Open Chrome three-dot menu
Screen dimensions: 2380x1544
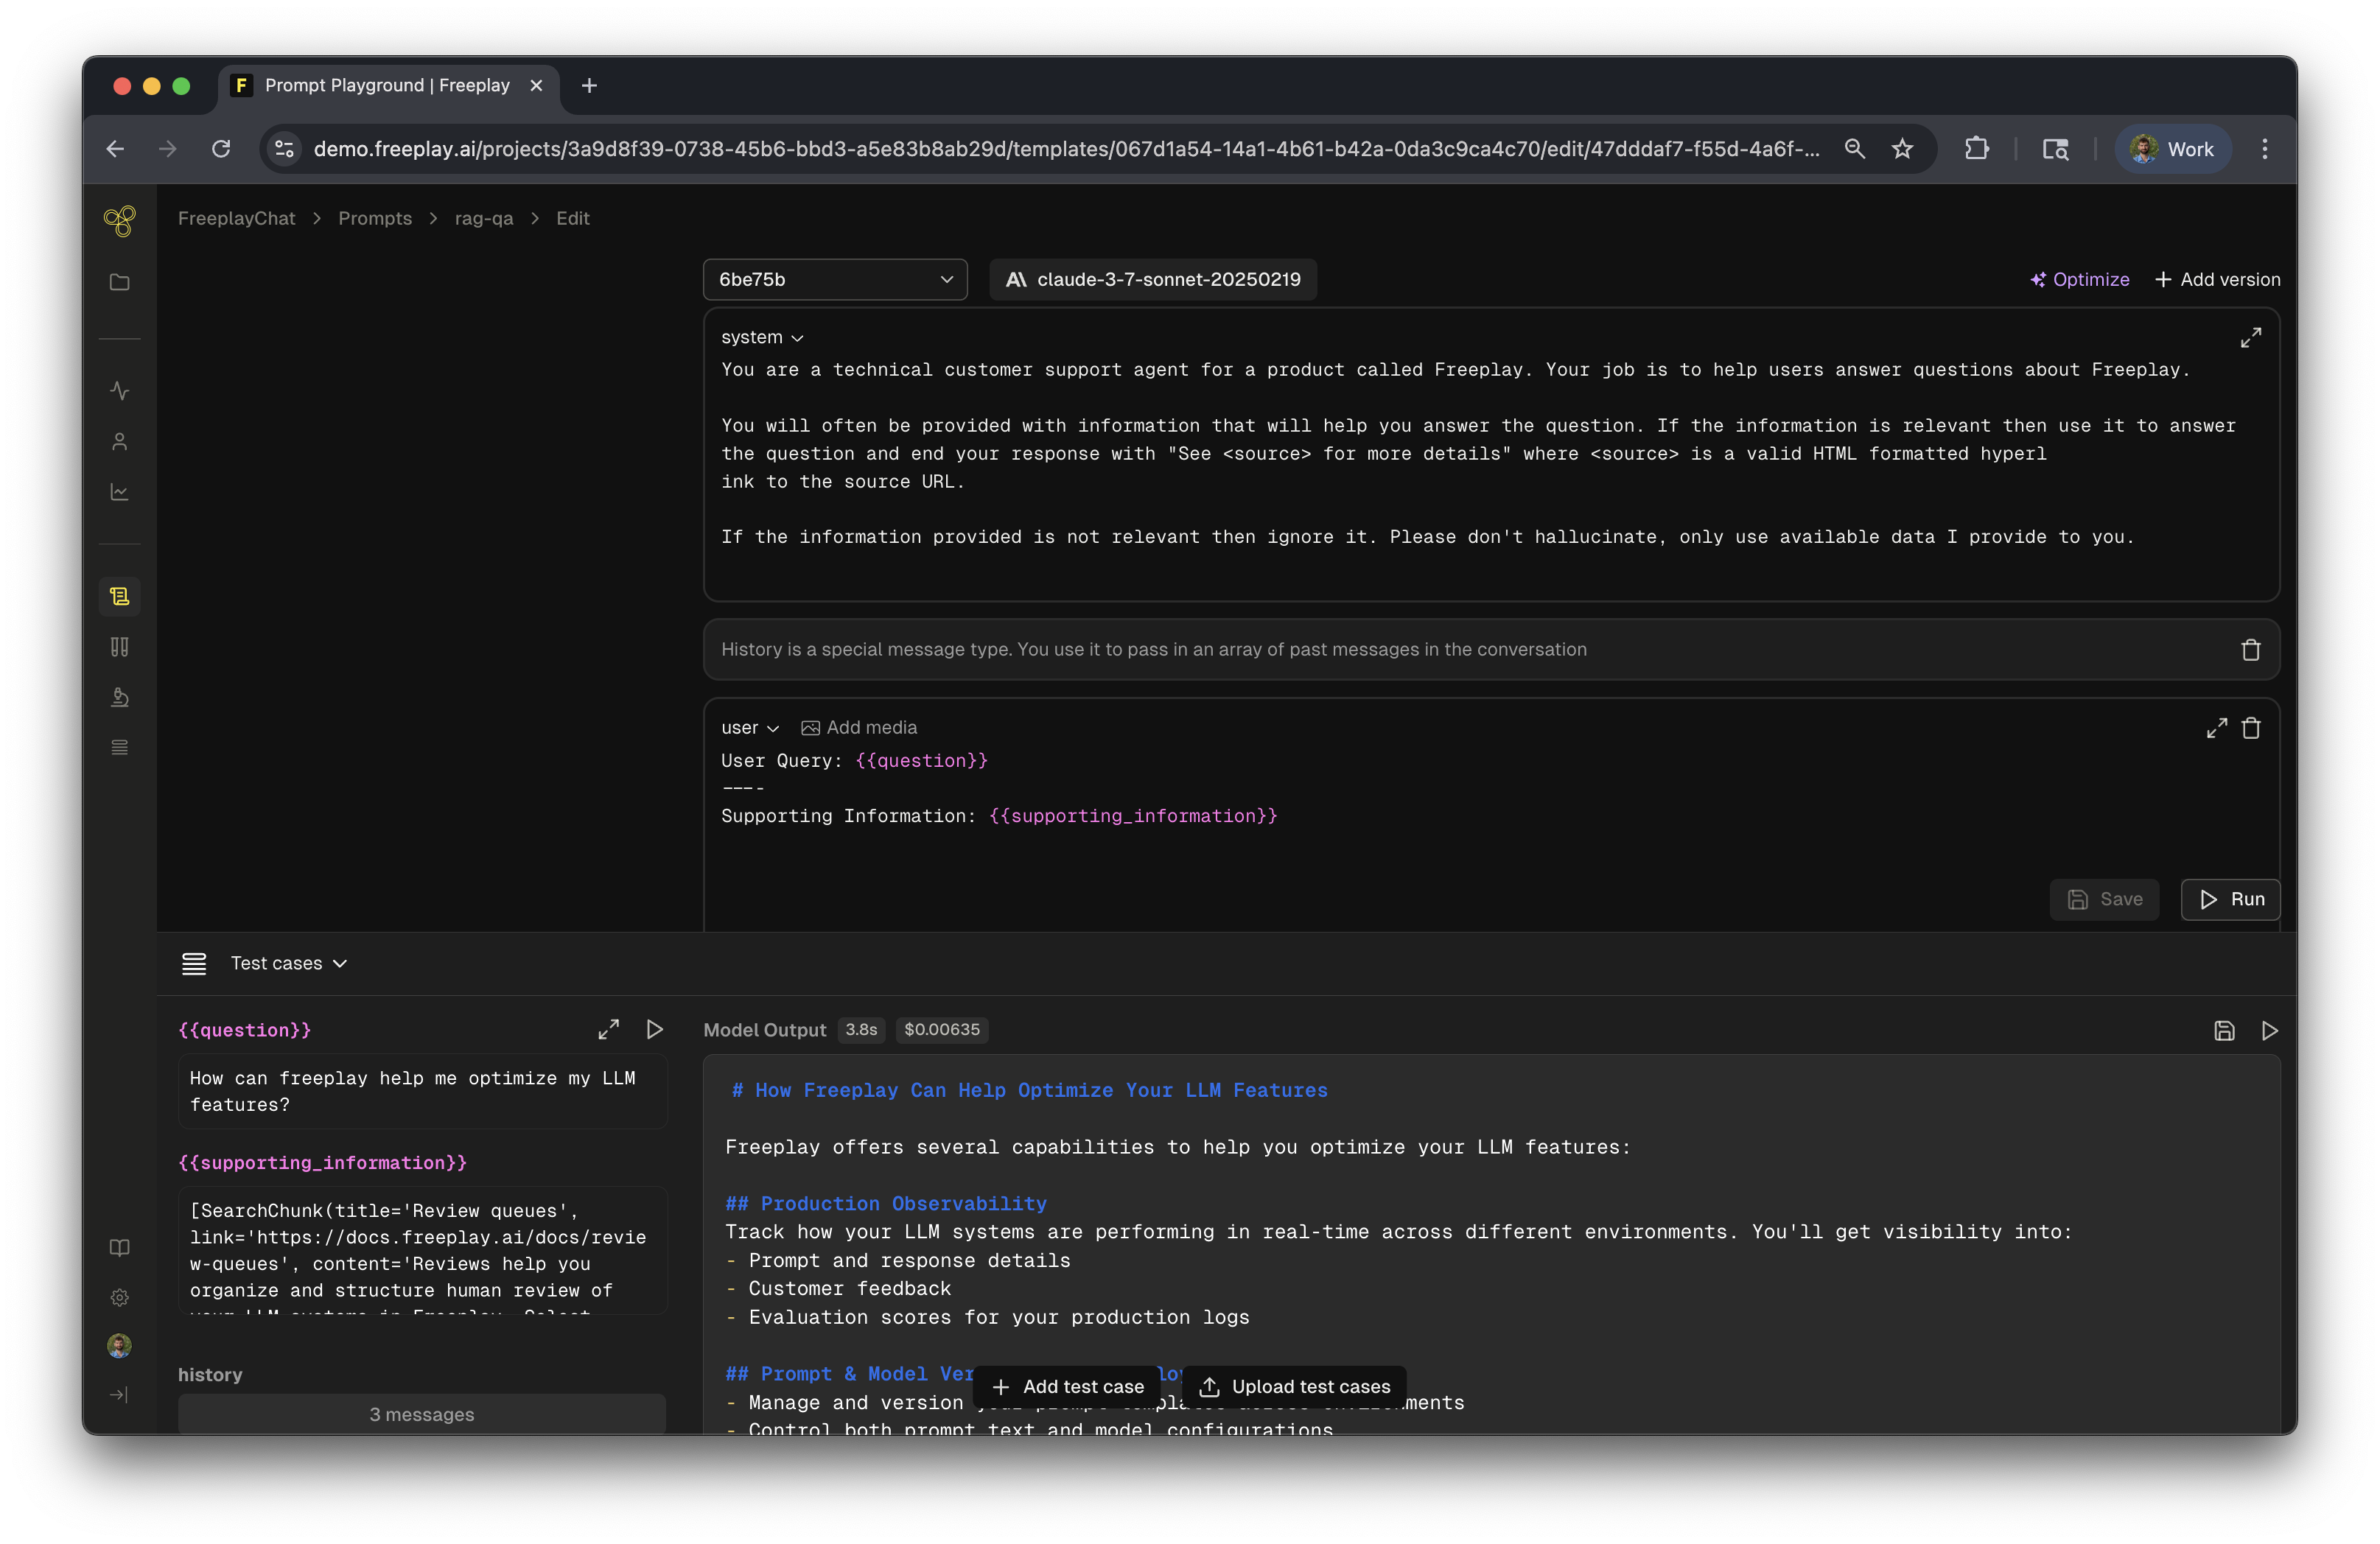tap(2265, 149)
